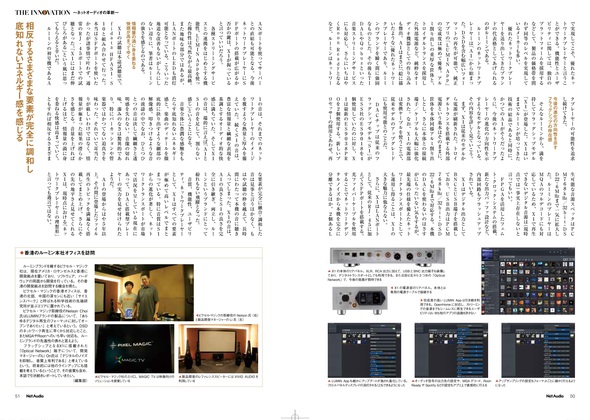
Task: Click the sidebar heading about the Hong Kong office visit
Action: click(x=59, y=253)
